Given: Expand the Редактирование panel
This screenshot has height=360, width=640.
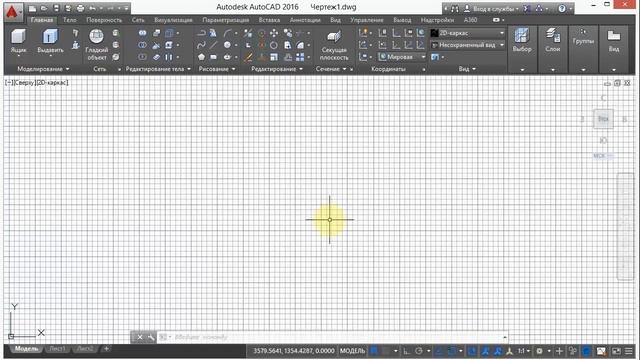Looking at the screenshot, I should (x=277, y=69).
